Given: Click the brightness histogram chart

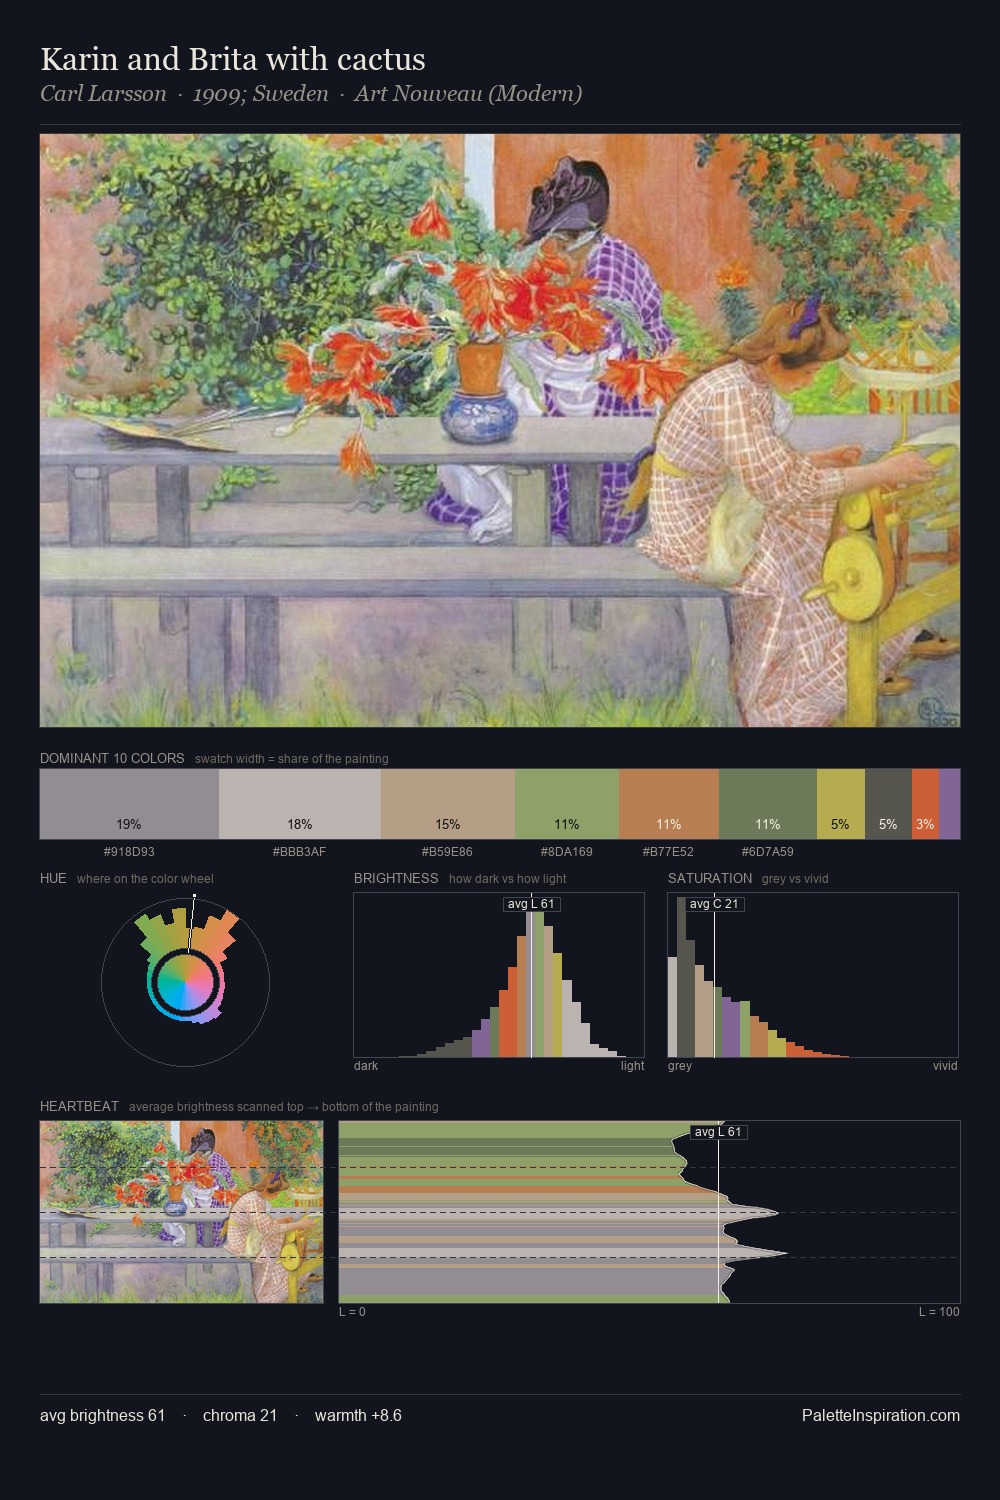Looking at the screenshot, I should (x=499, y=975).
